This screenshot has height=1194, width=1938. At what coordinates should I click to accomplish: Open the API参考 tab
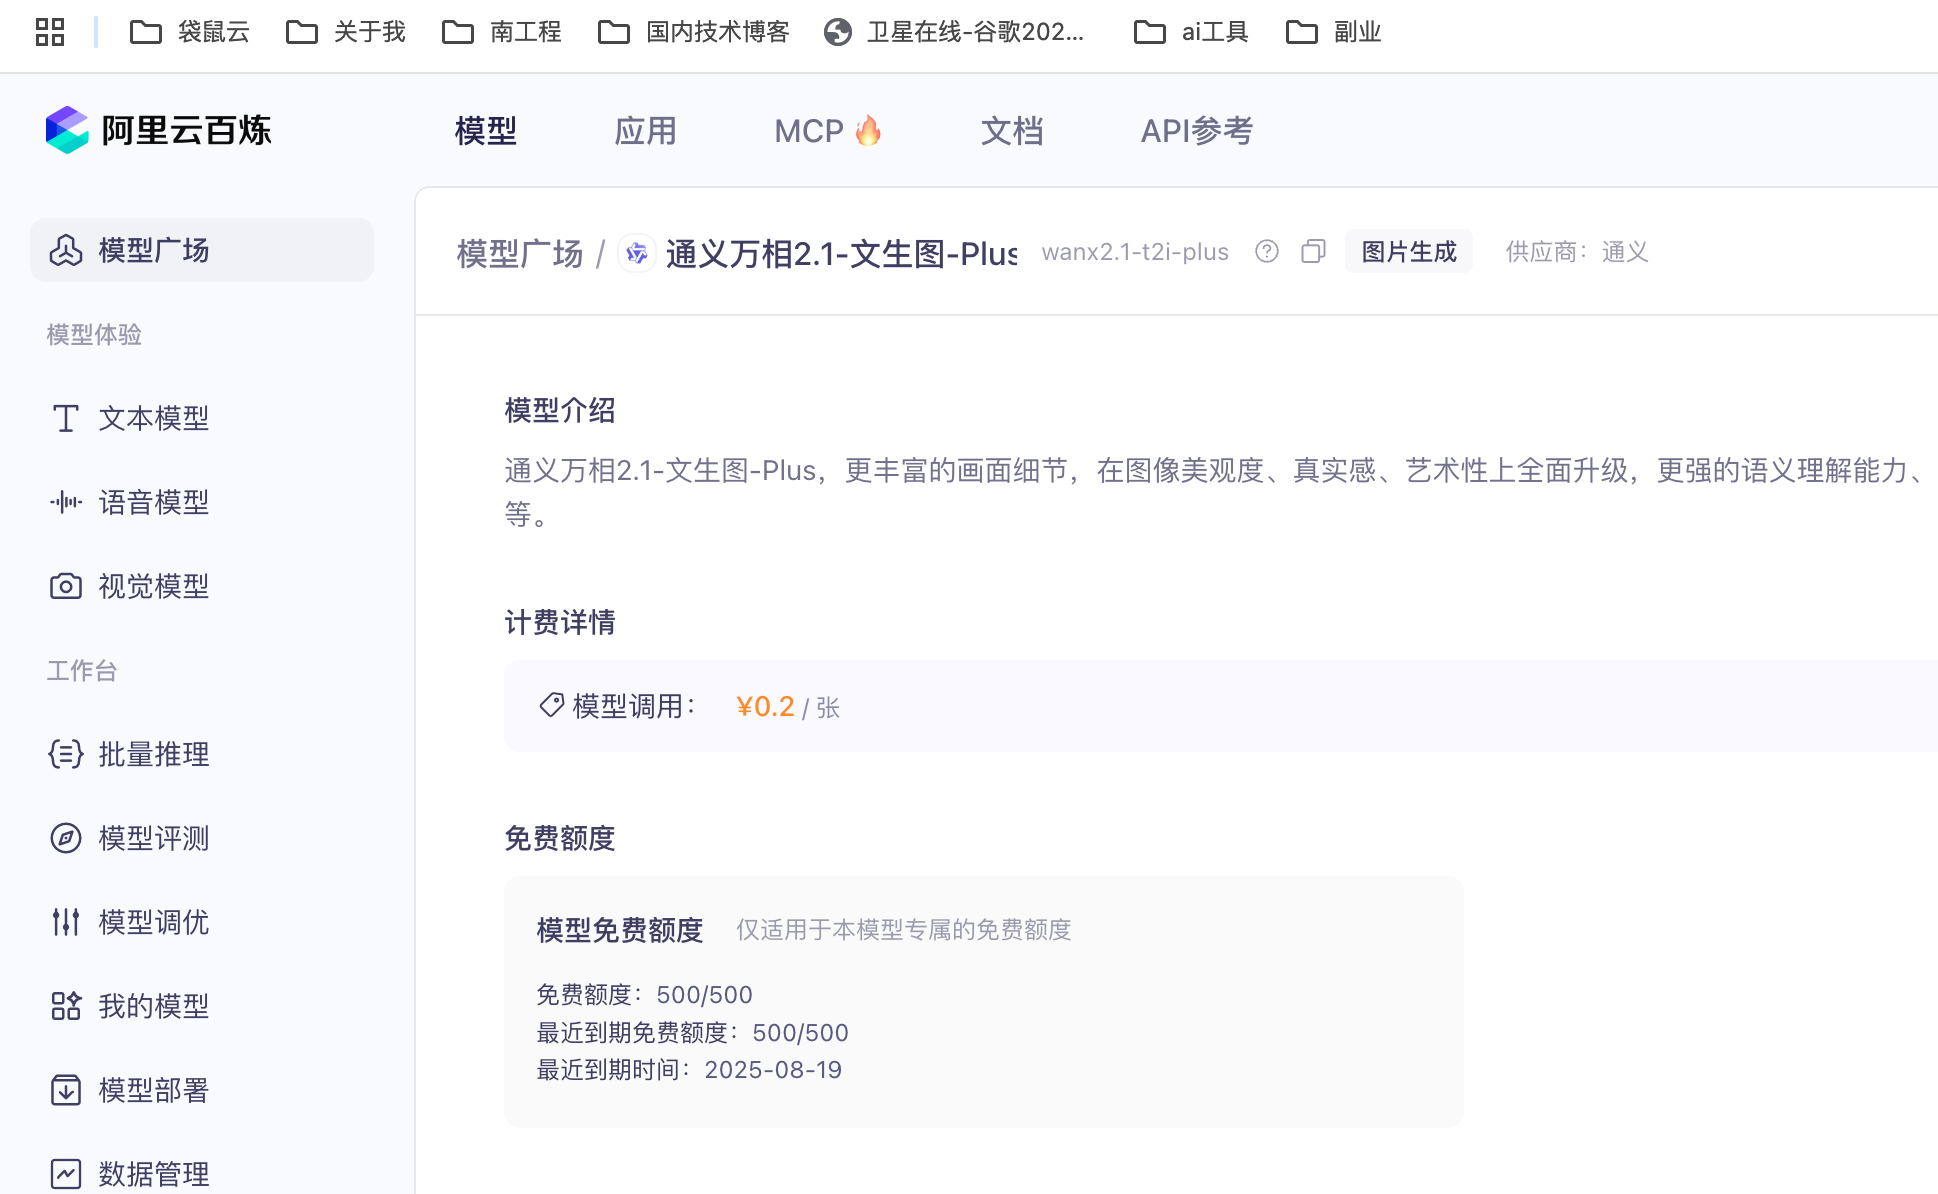[1197, 131]
